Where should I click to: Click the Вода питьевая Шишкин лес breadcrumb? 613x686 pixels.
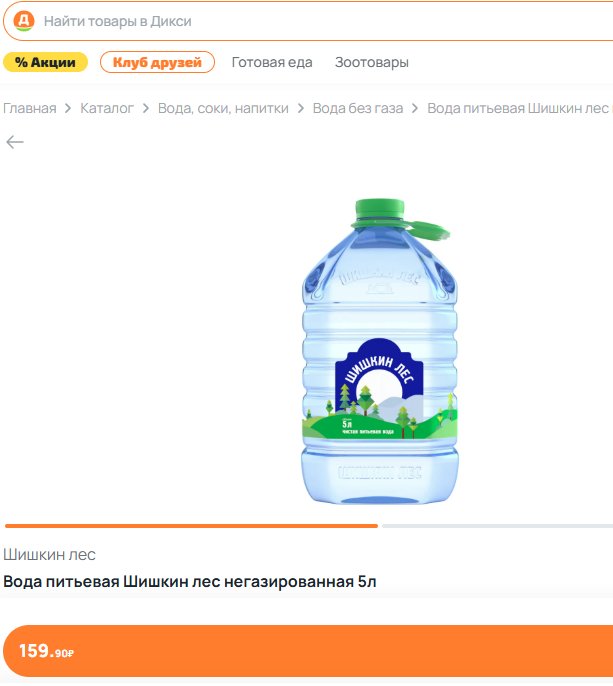tap(520, 108)
